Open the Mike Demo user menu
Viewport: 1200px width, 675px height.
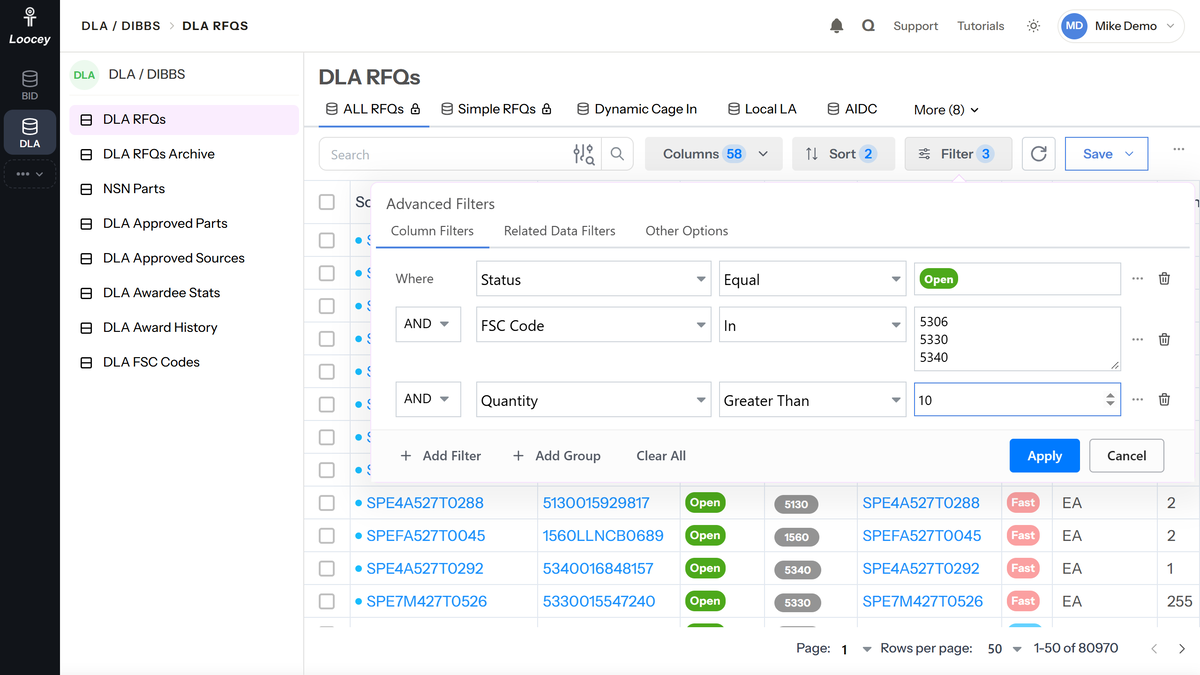1121,26
